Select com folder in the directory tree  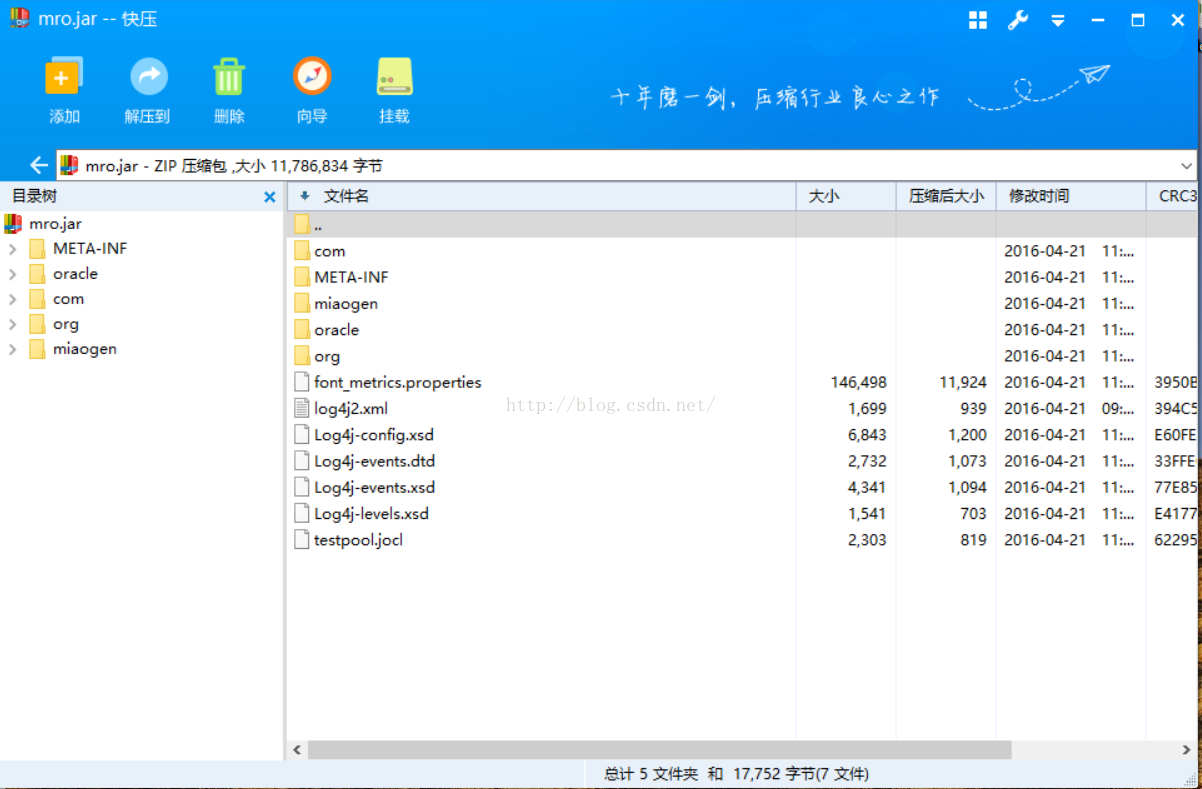click(x=68, y=298)
